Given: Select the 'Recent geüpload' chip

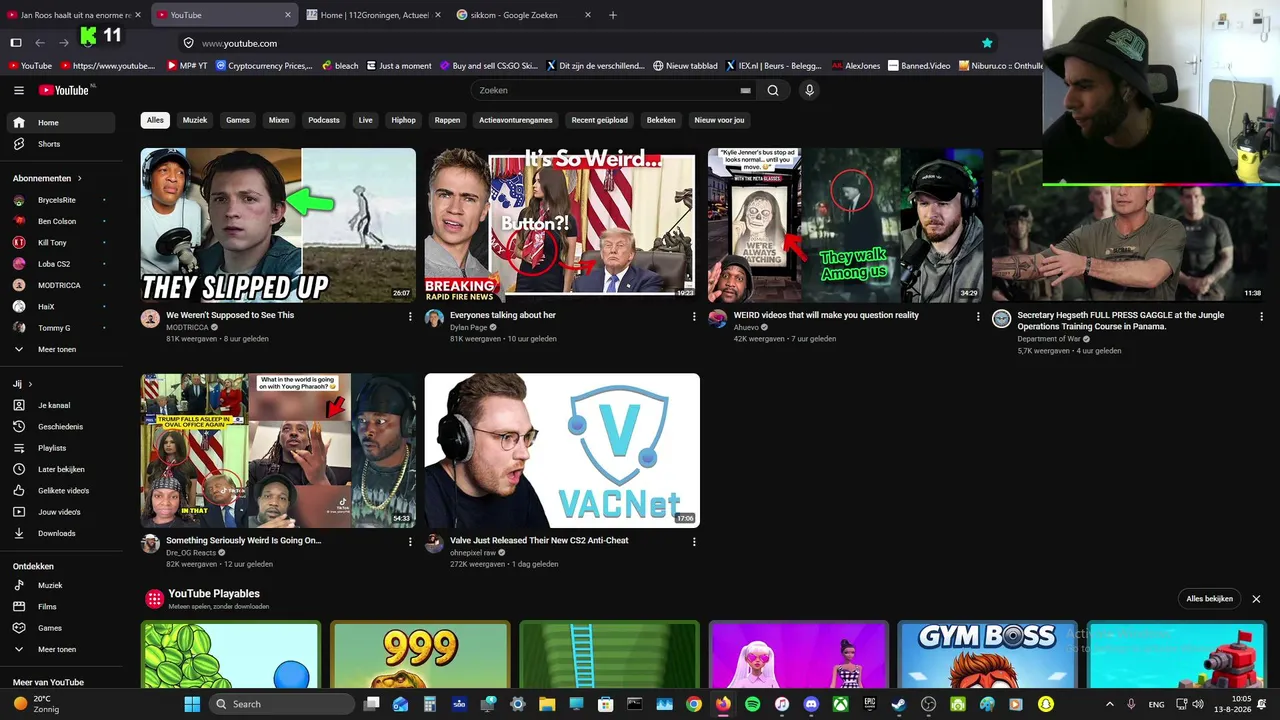Looking at the screenshot, I should 600,120.
